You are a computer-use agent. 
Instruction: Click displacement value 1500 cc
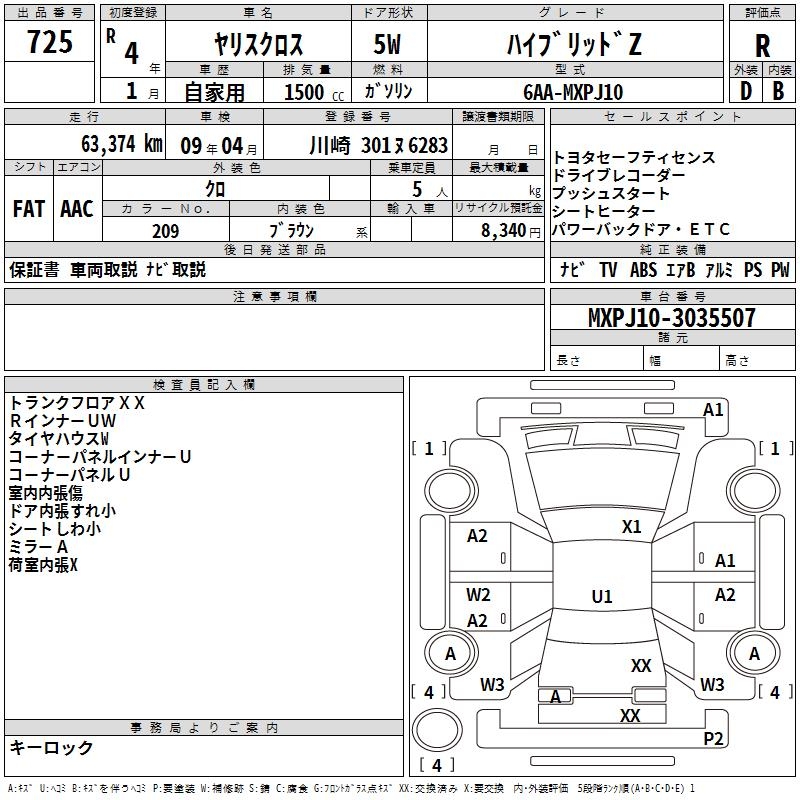[314, 92]
